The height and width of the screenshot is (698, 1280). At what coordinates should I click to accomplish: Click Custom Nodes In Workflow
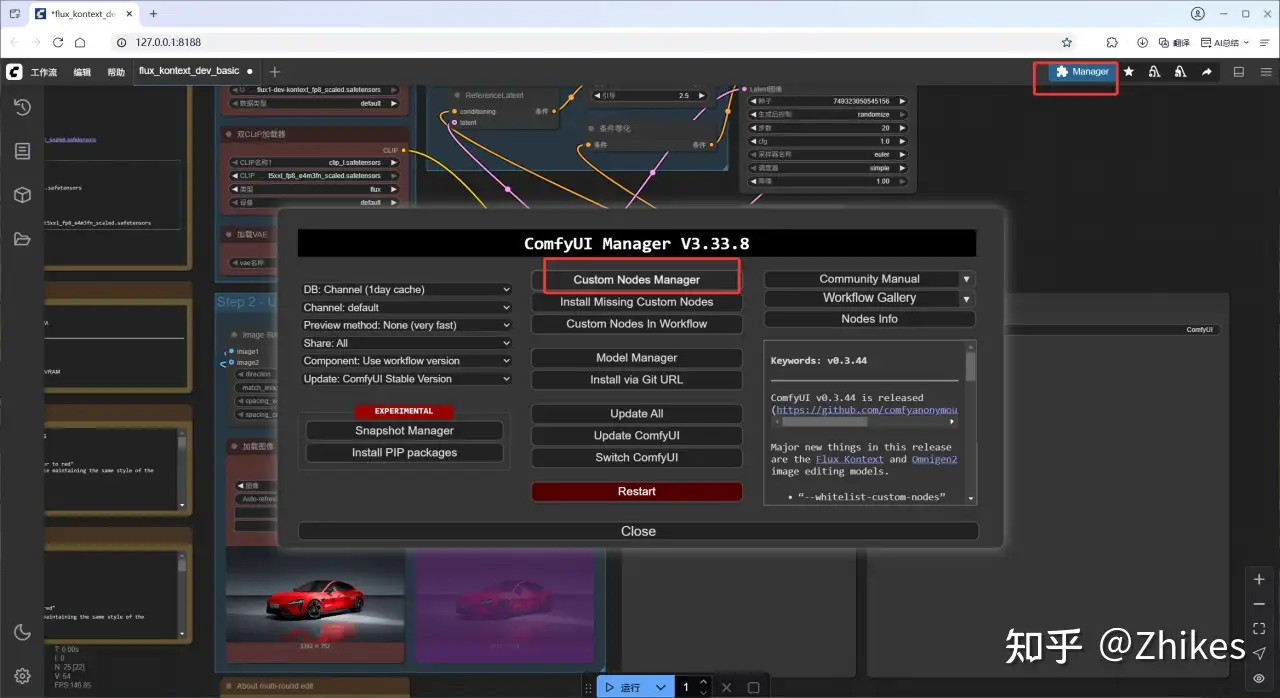637,324
